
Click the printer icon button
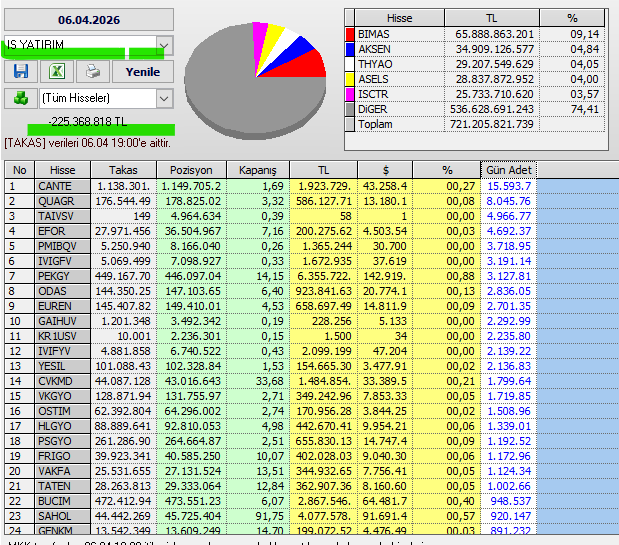pos(93,71)
